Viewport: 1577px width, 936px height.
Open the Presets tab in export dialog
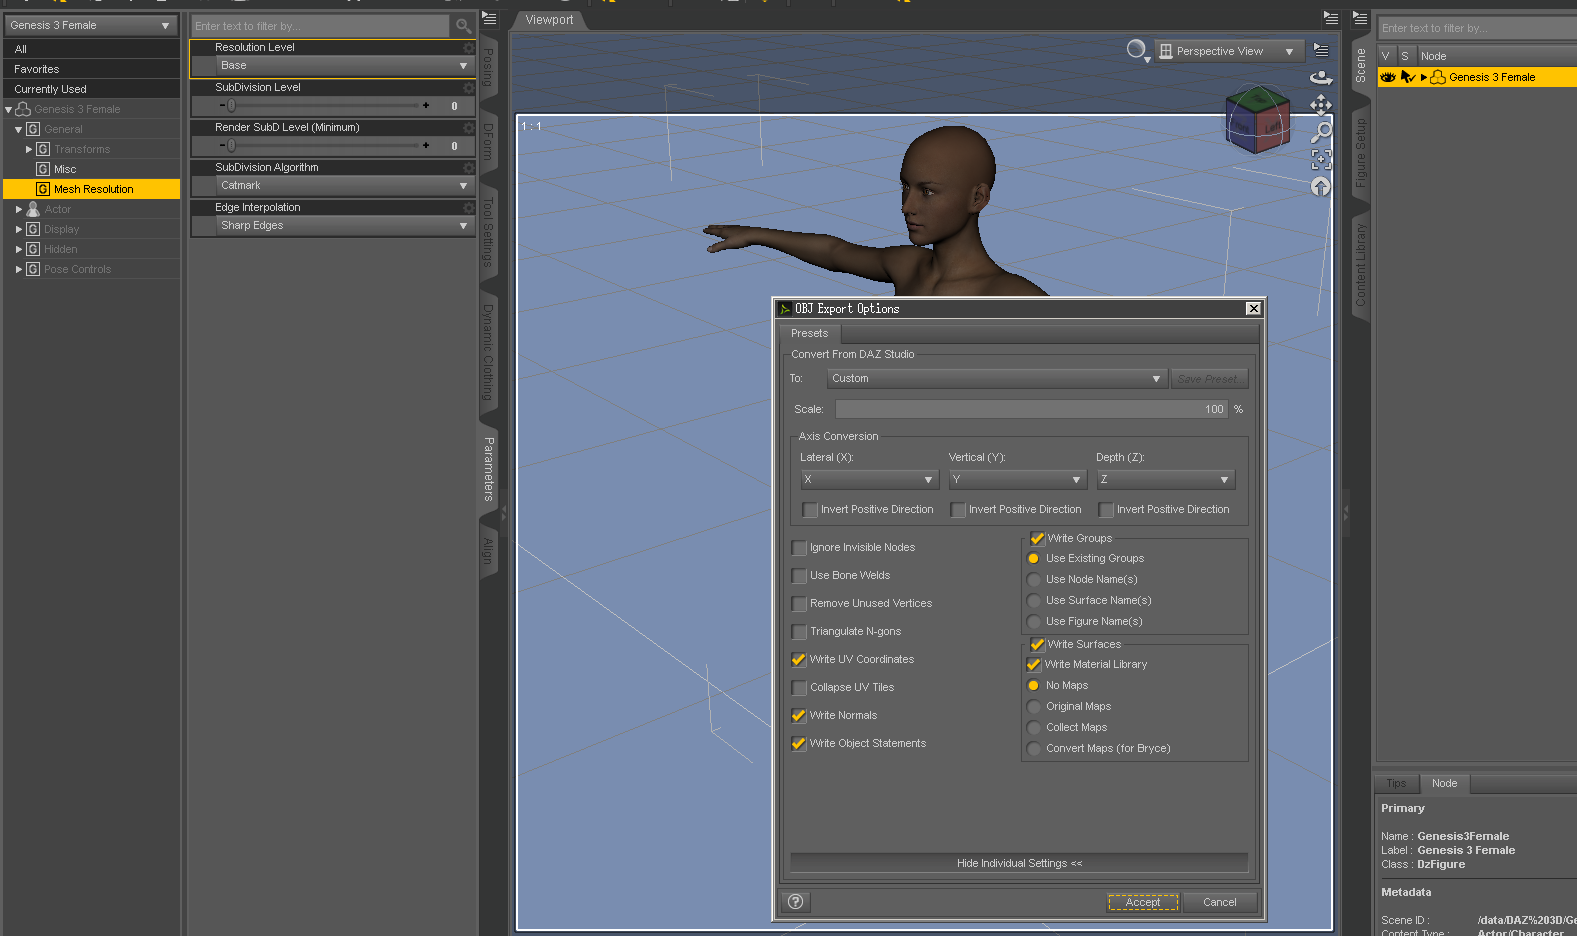coord(809,334)
